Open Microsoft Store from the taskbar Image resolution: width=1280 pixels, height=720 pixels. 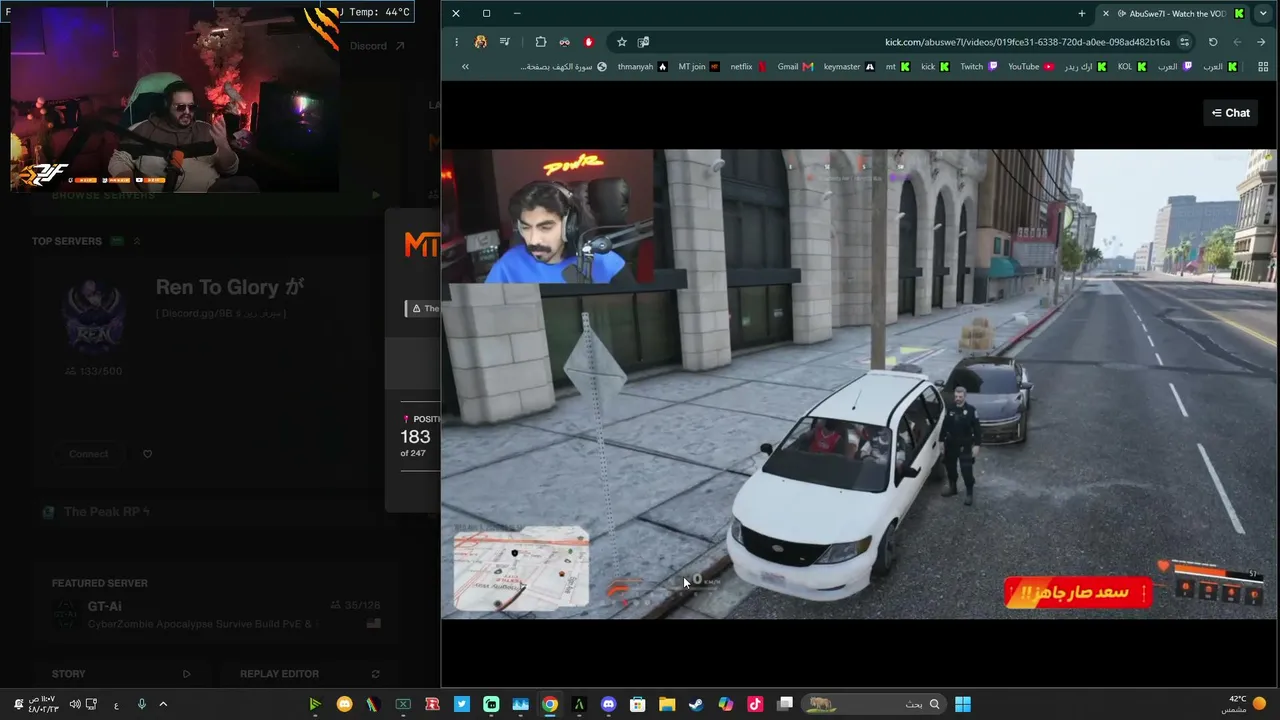[637, 704]
